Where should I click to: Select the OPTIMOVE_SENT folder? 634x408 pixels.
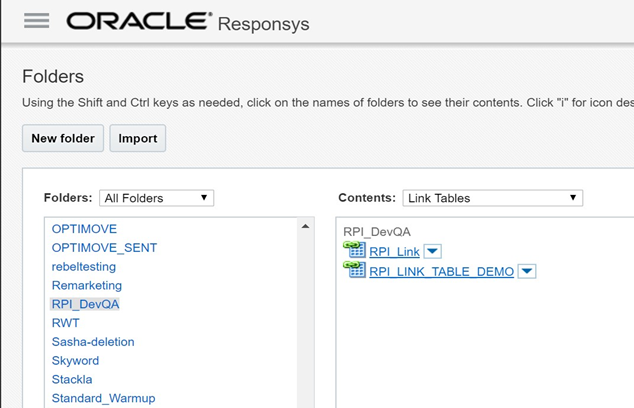[104, 248]
